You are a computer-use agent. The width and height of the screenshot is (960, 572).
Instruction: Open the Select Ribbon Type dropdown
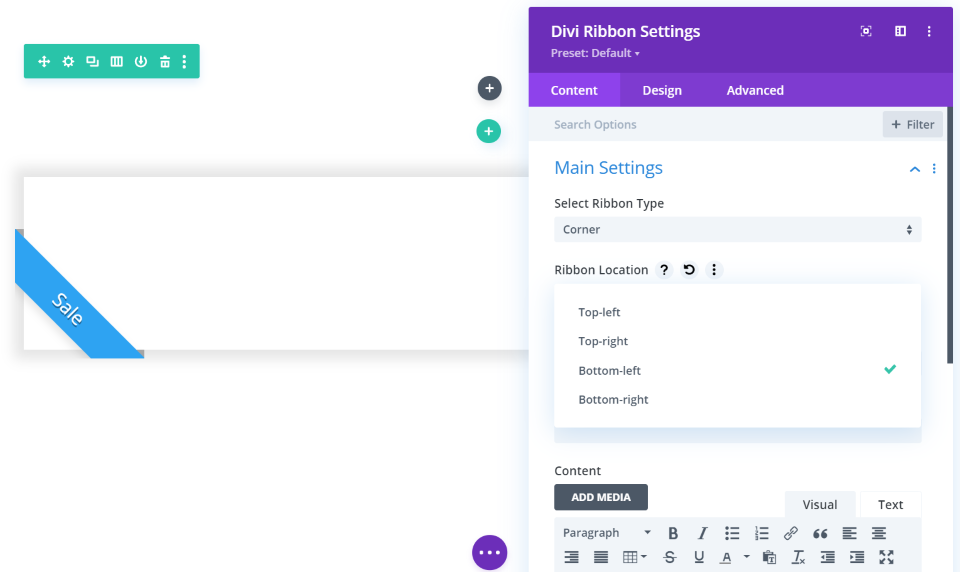click(738, 230)
